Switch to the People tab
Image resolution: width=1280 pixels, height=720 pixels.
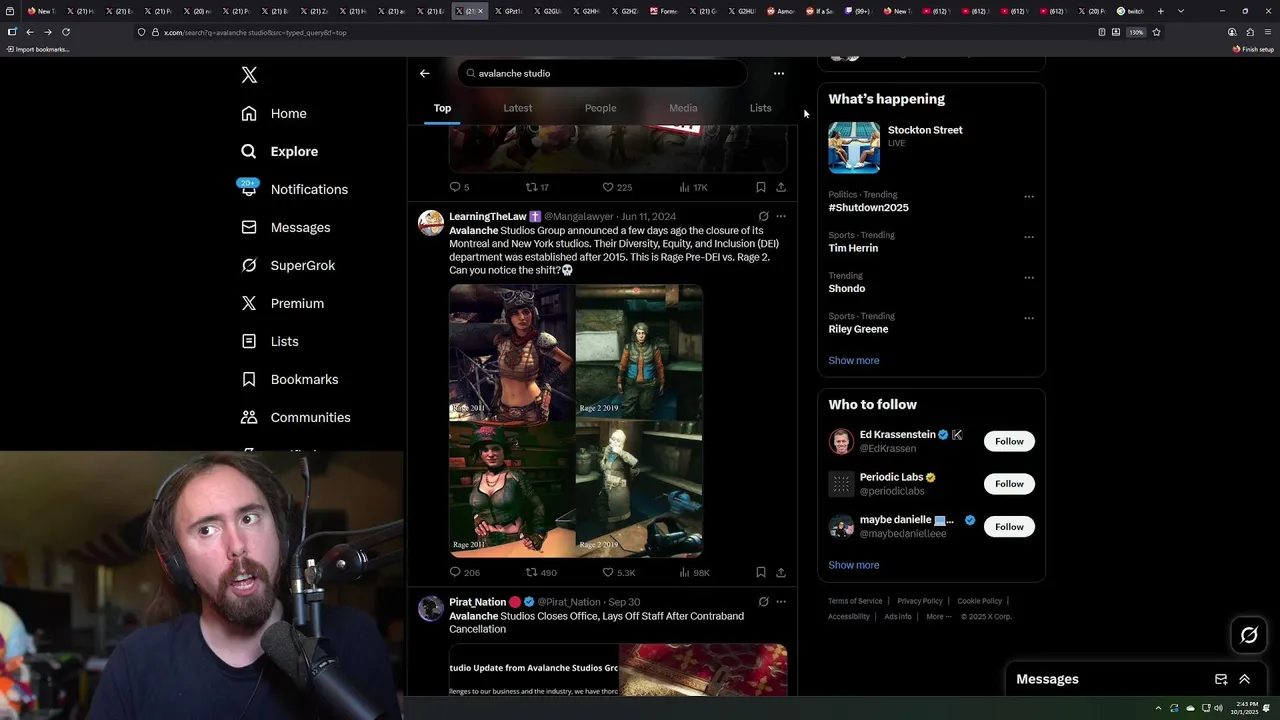coord(600,108)
